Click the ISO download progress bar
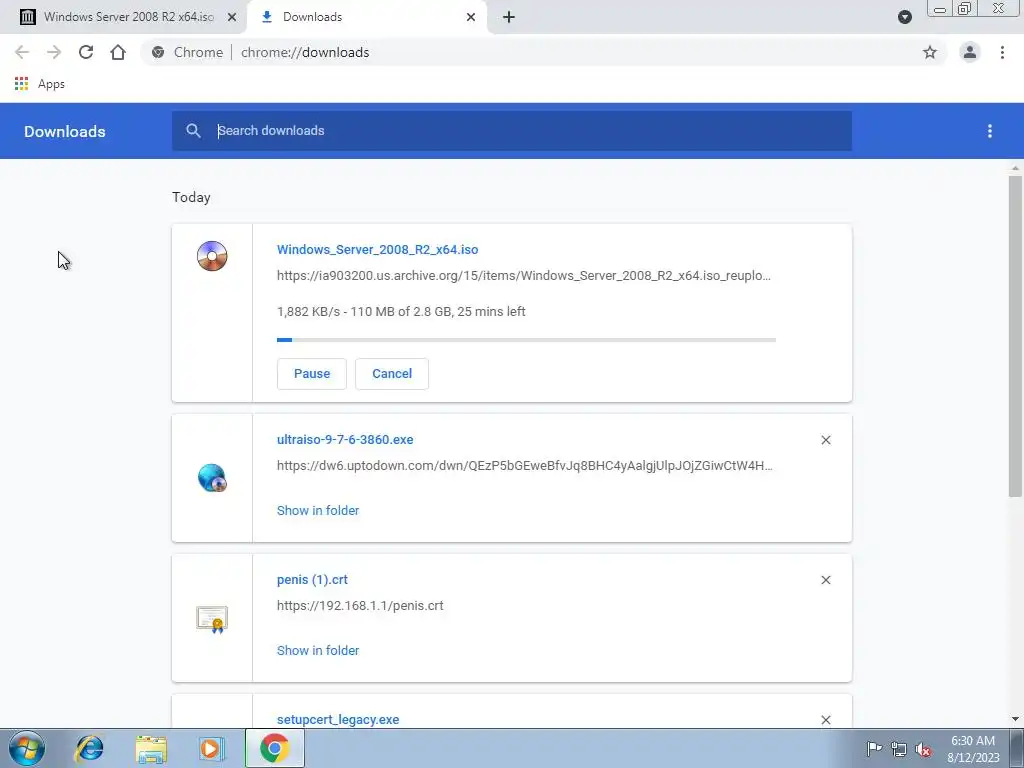The height and width of the screenshot is (768, 1024). pos(526,340)
